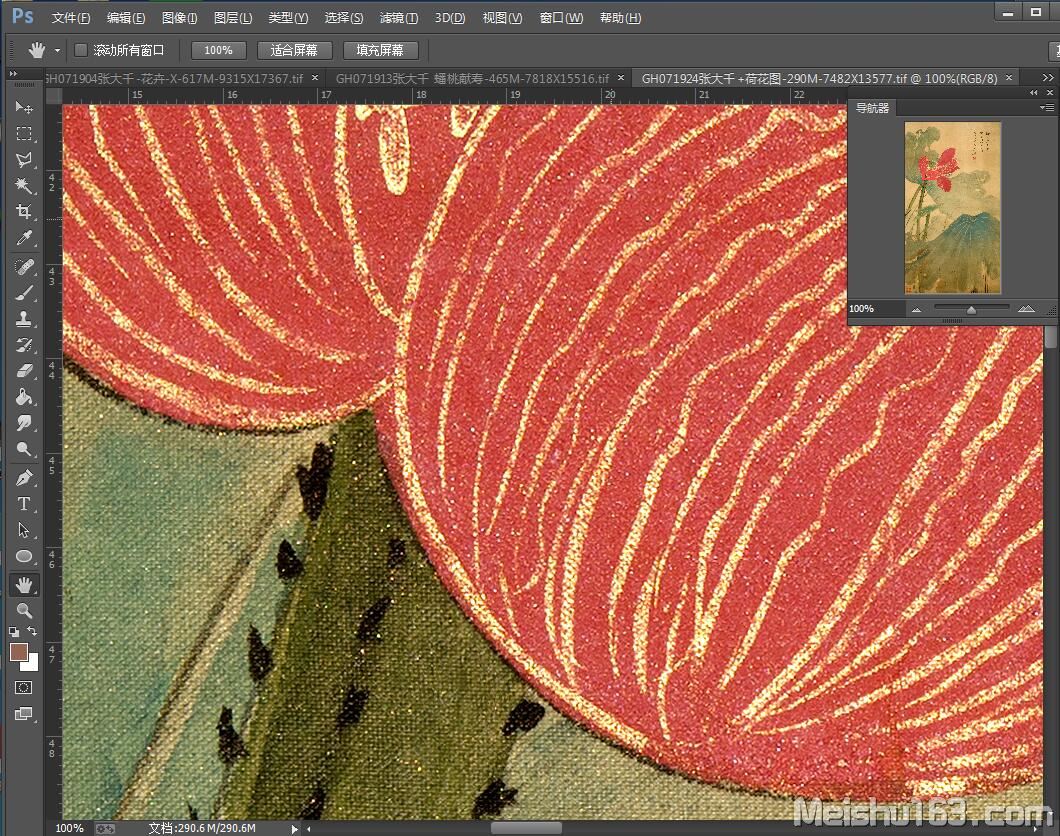
Task: Select the Clone Stamp tool
Action: (24, 319)
